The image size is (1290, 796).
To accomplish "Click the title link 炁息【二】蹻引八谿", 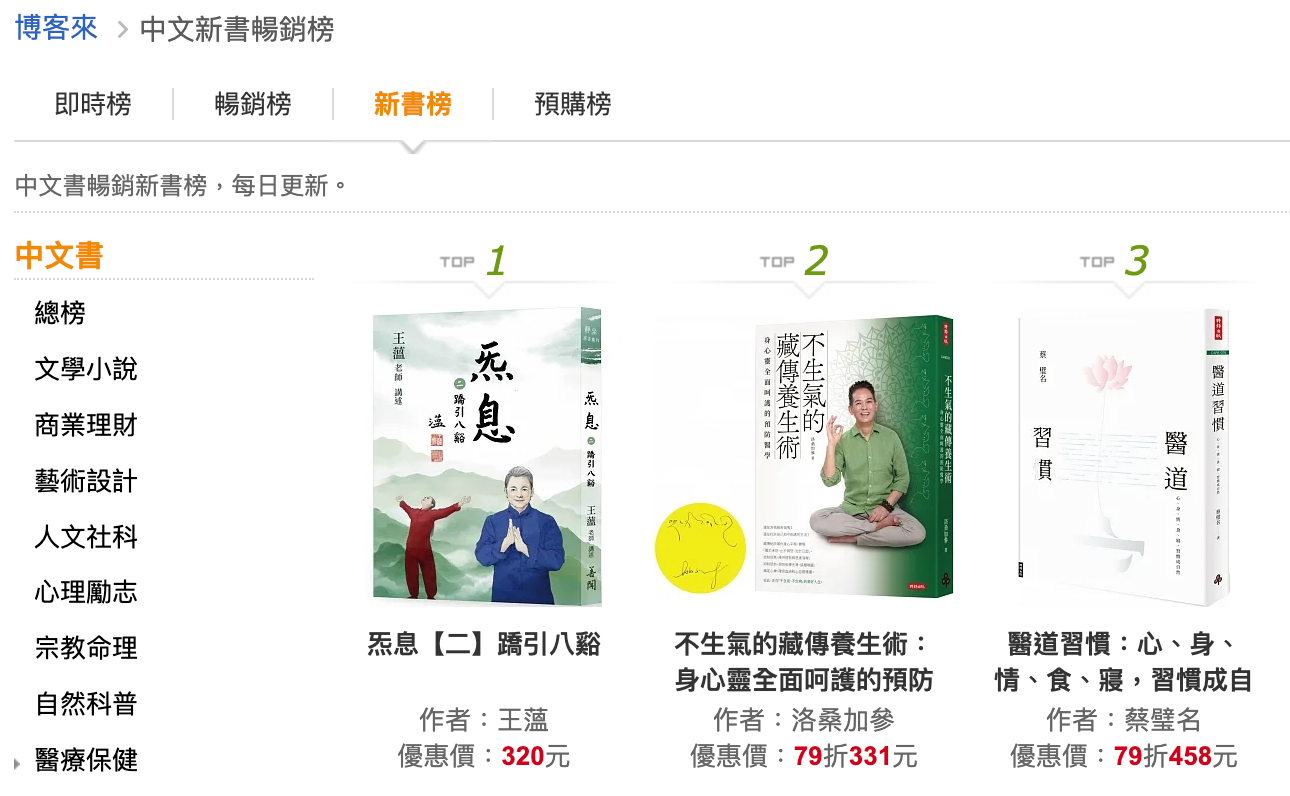I will point(484,643).
